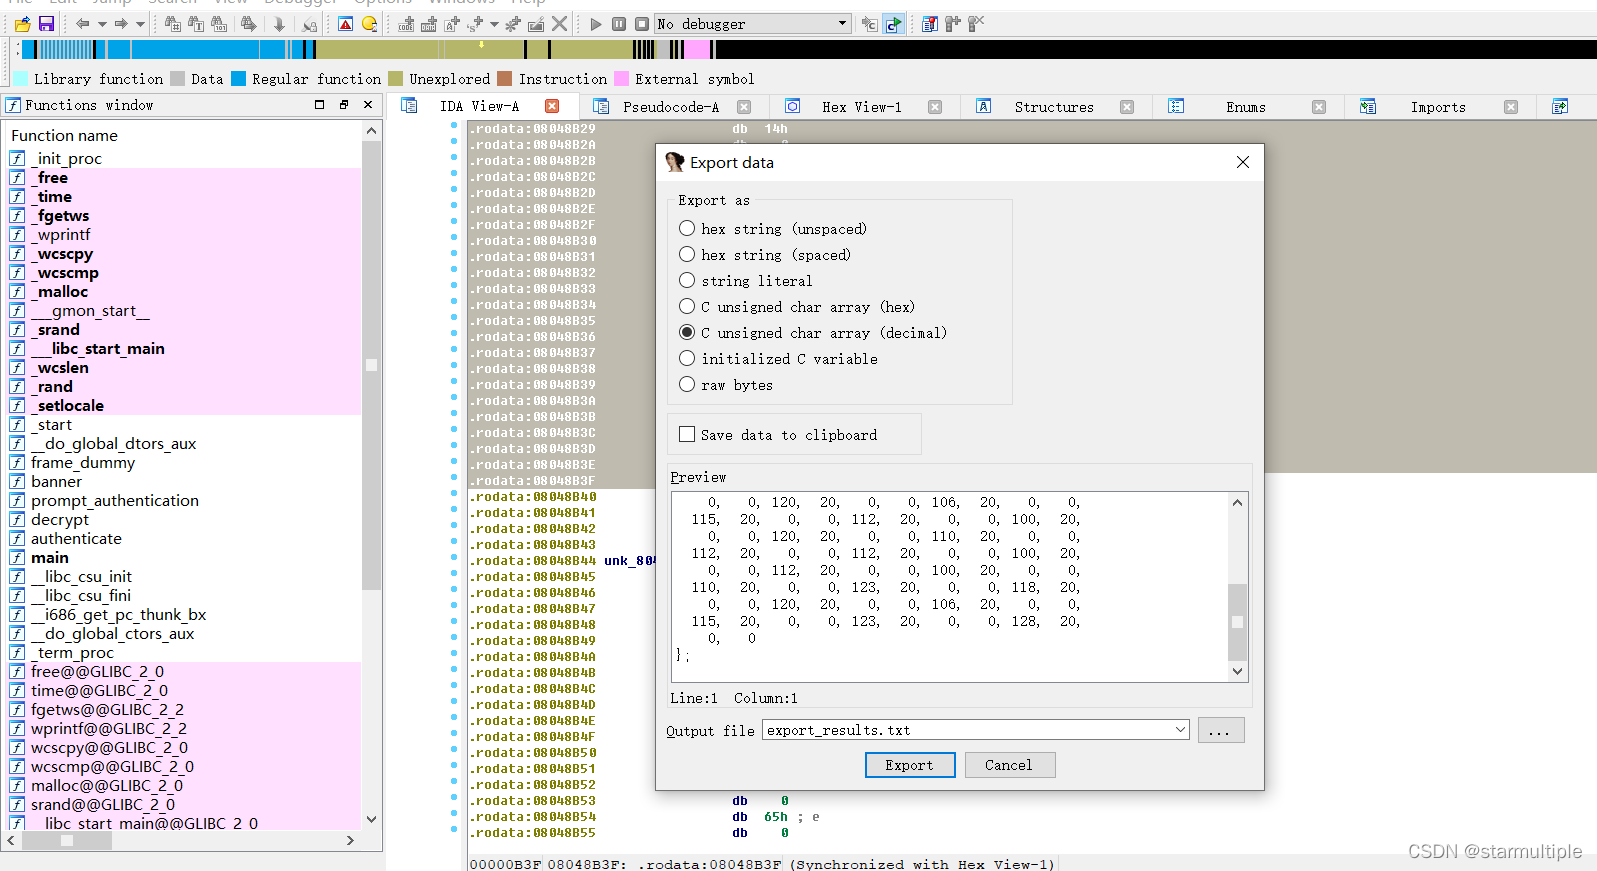Image resolution: width=1597 pixels, height=871 pixels.
Task: Click the Enums tab icon
Action: click(x=1176, y=106)
